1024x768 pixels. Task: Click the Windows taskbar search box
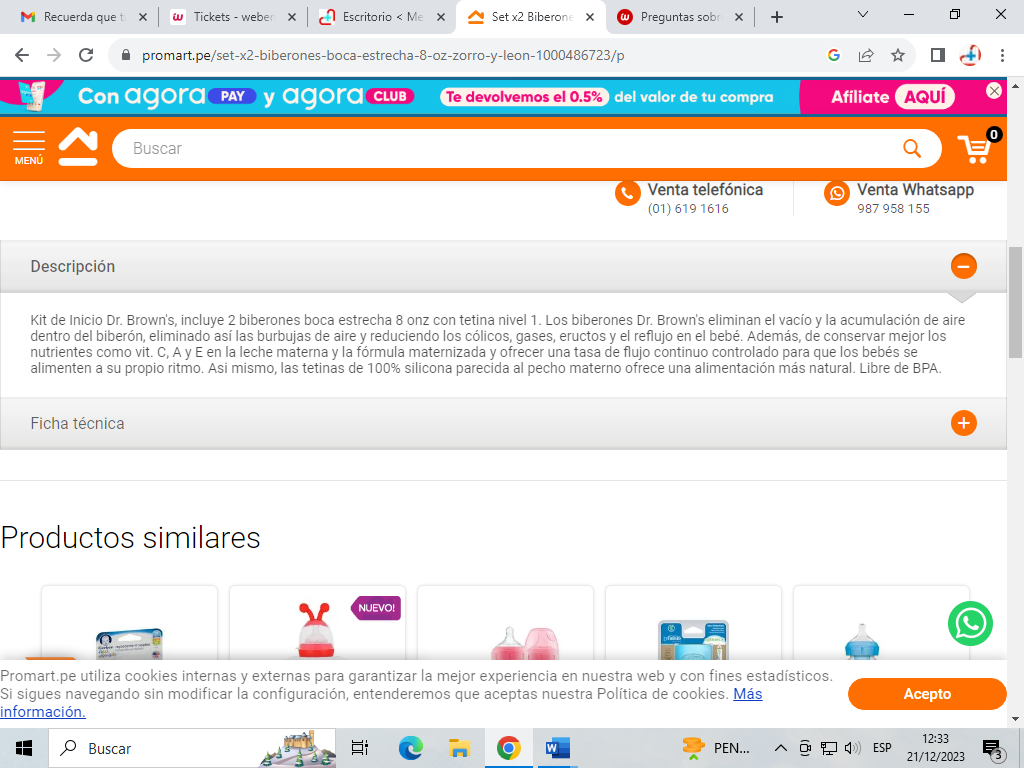click(x=192, y=748)
